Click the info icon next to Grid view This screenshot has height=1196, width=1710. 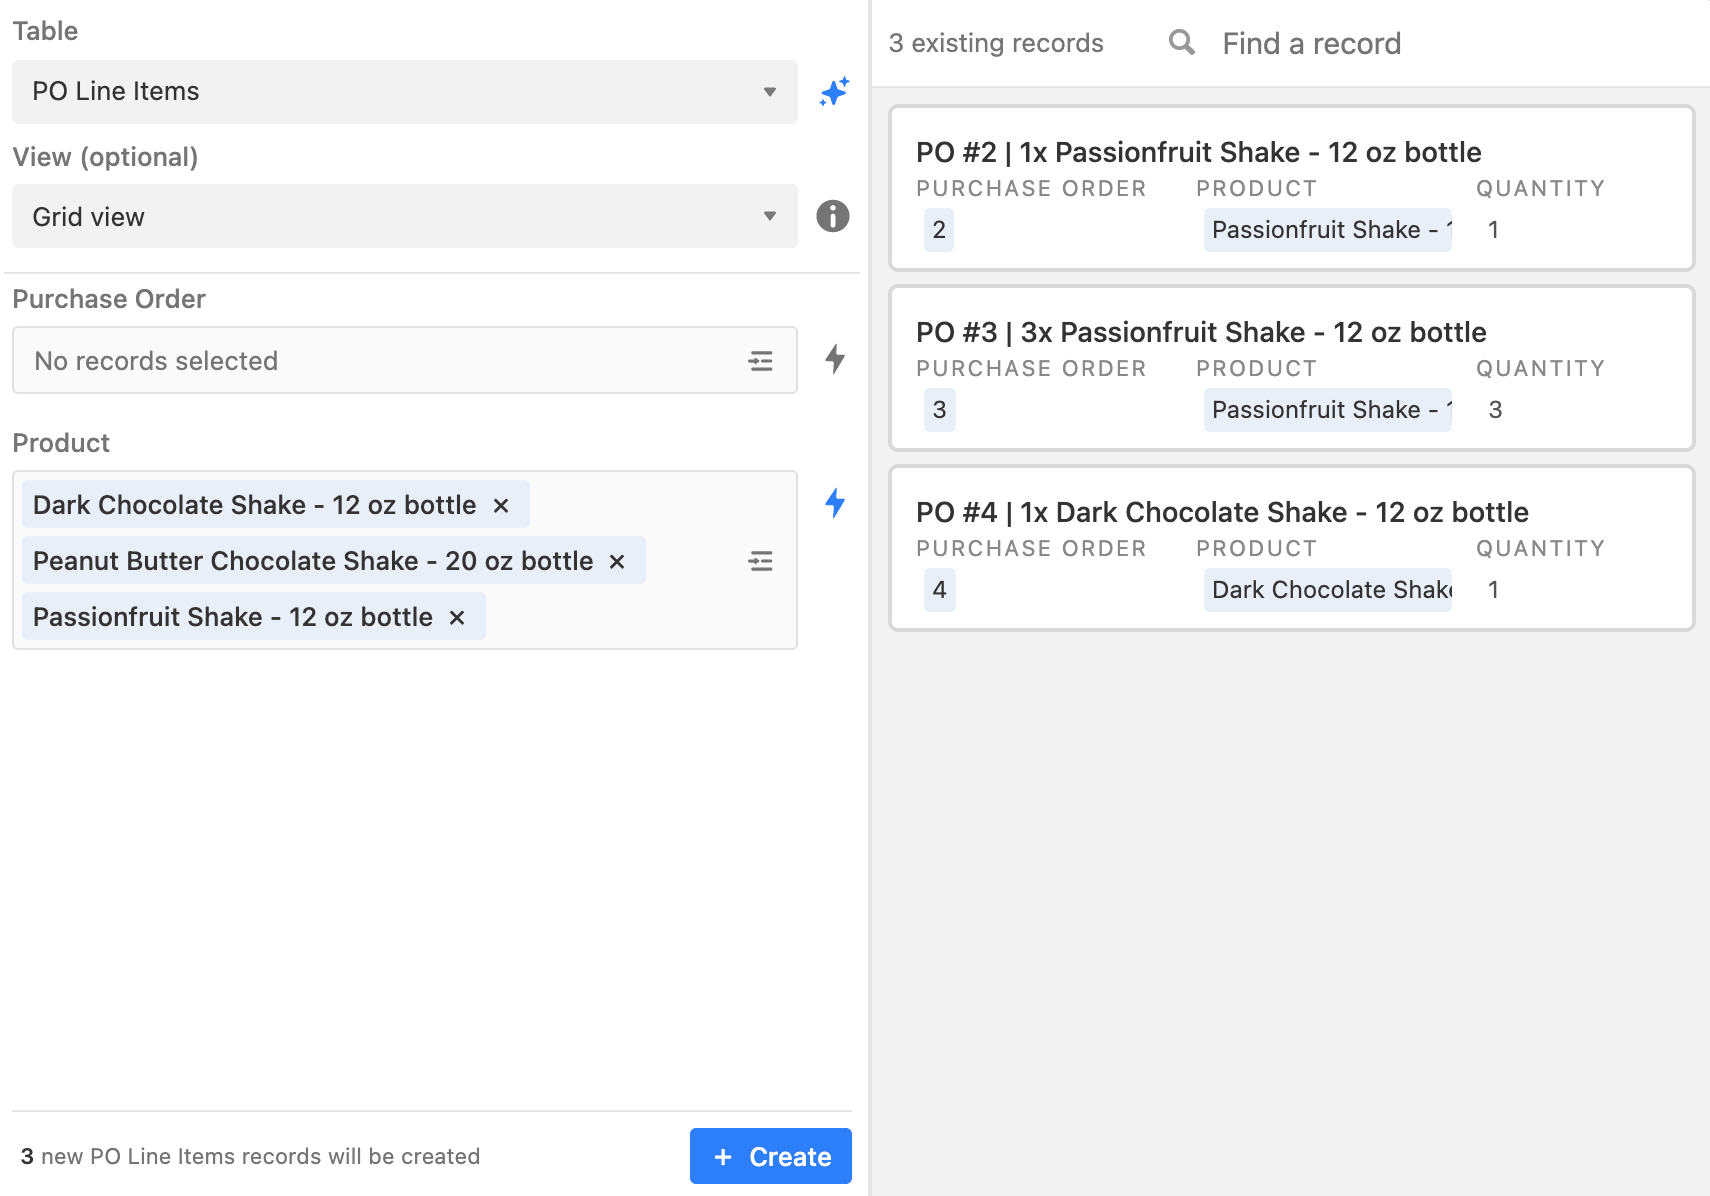tap(833, 216)
